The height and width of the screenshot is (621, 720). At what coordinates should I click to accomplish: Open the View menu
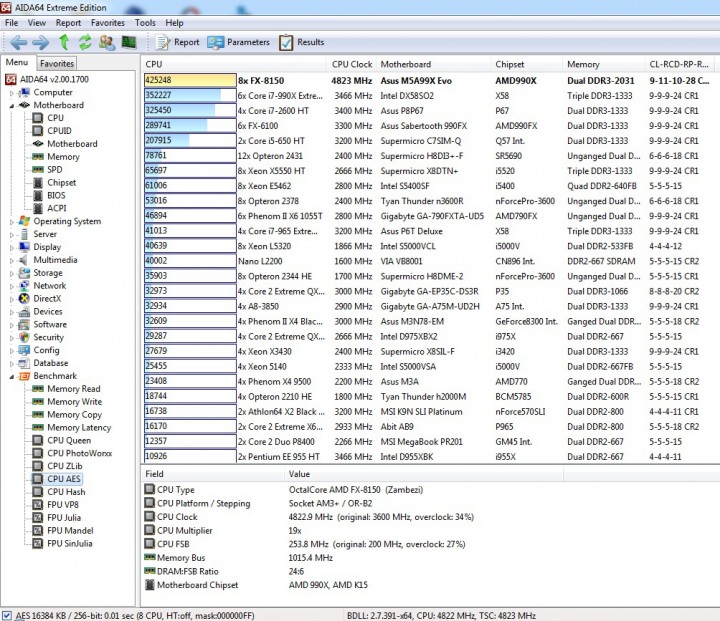(37, 23)
